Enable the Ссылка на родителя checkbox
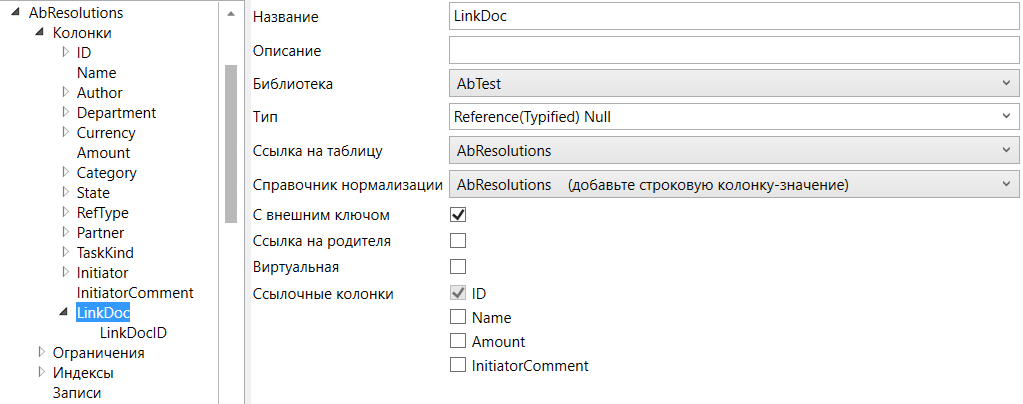This screenshot has height=404, width=1023. (459, 240)
